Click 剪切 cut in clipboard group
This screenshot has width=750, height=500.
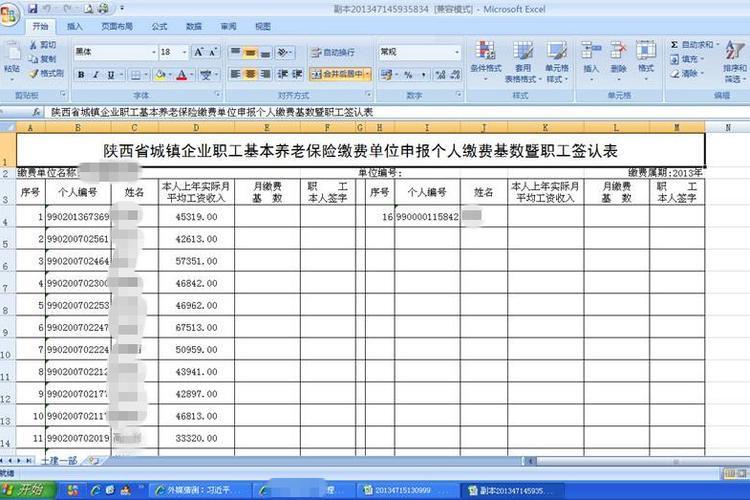(43, 45)
